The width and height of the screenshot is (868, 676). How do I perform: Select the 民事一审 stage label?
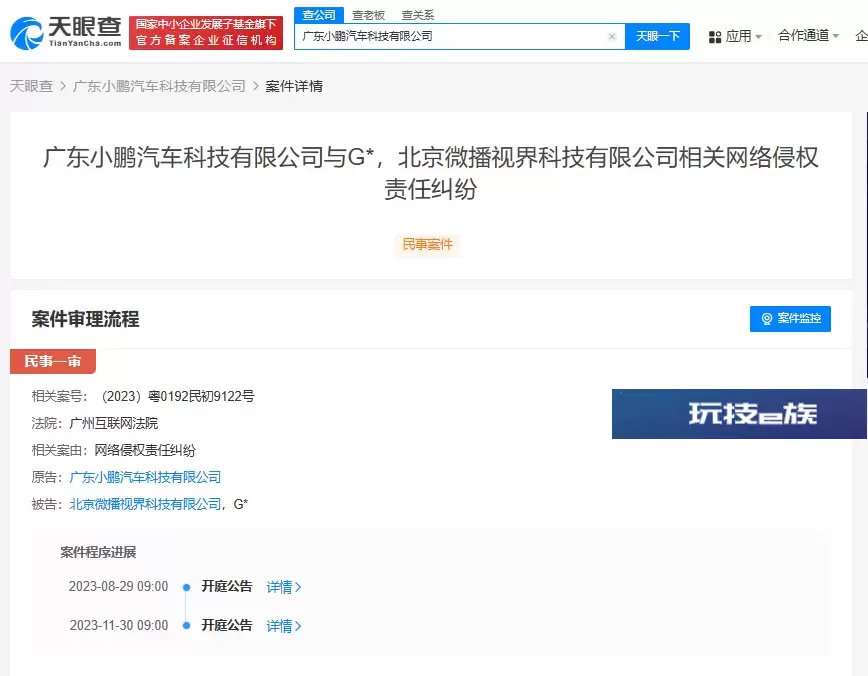(x=53, y=362)
